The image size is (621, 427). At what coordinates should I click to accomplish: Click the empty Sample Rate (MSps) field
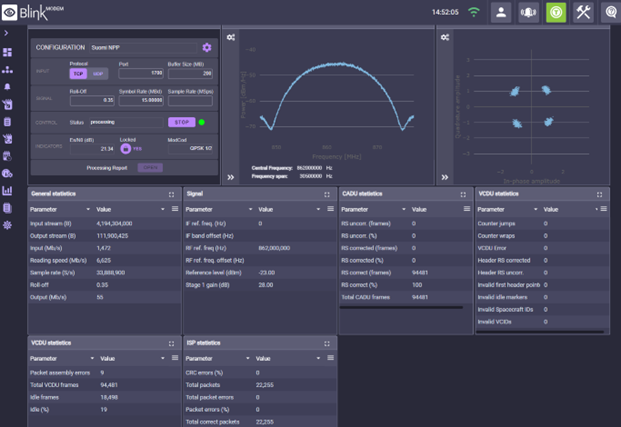click(190, 101)
